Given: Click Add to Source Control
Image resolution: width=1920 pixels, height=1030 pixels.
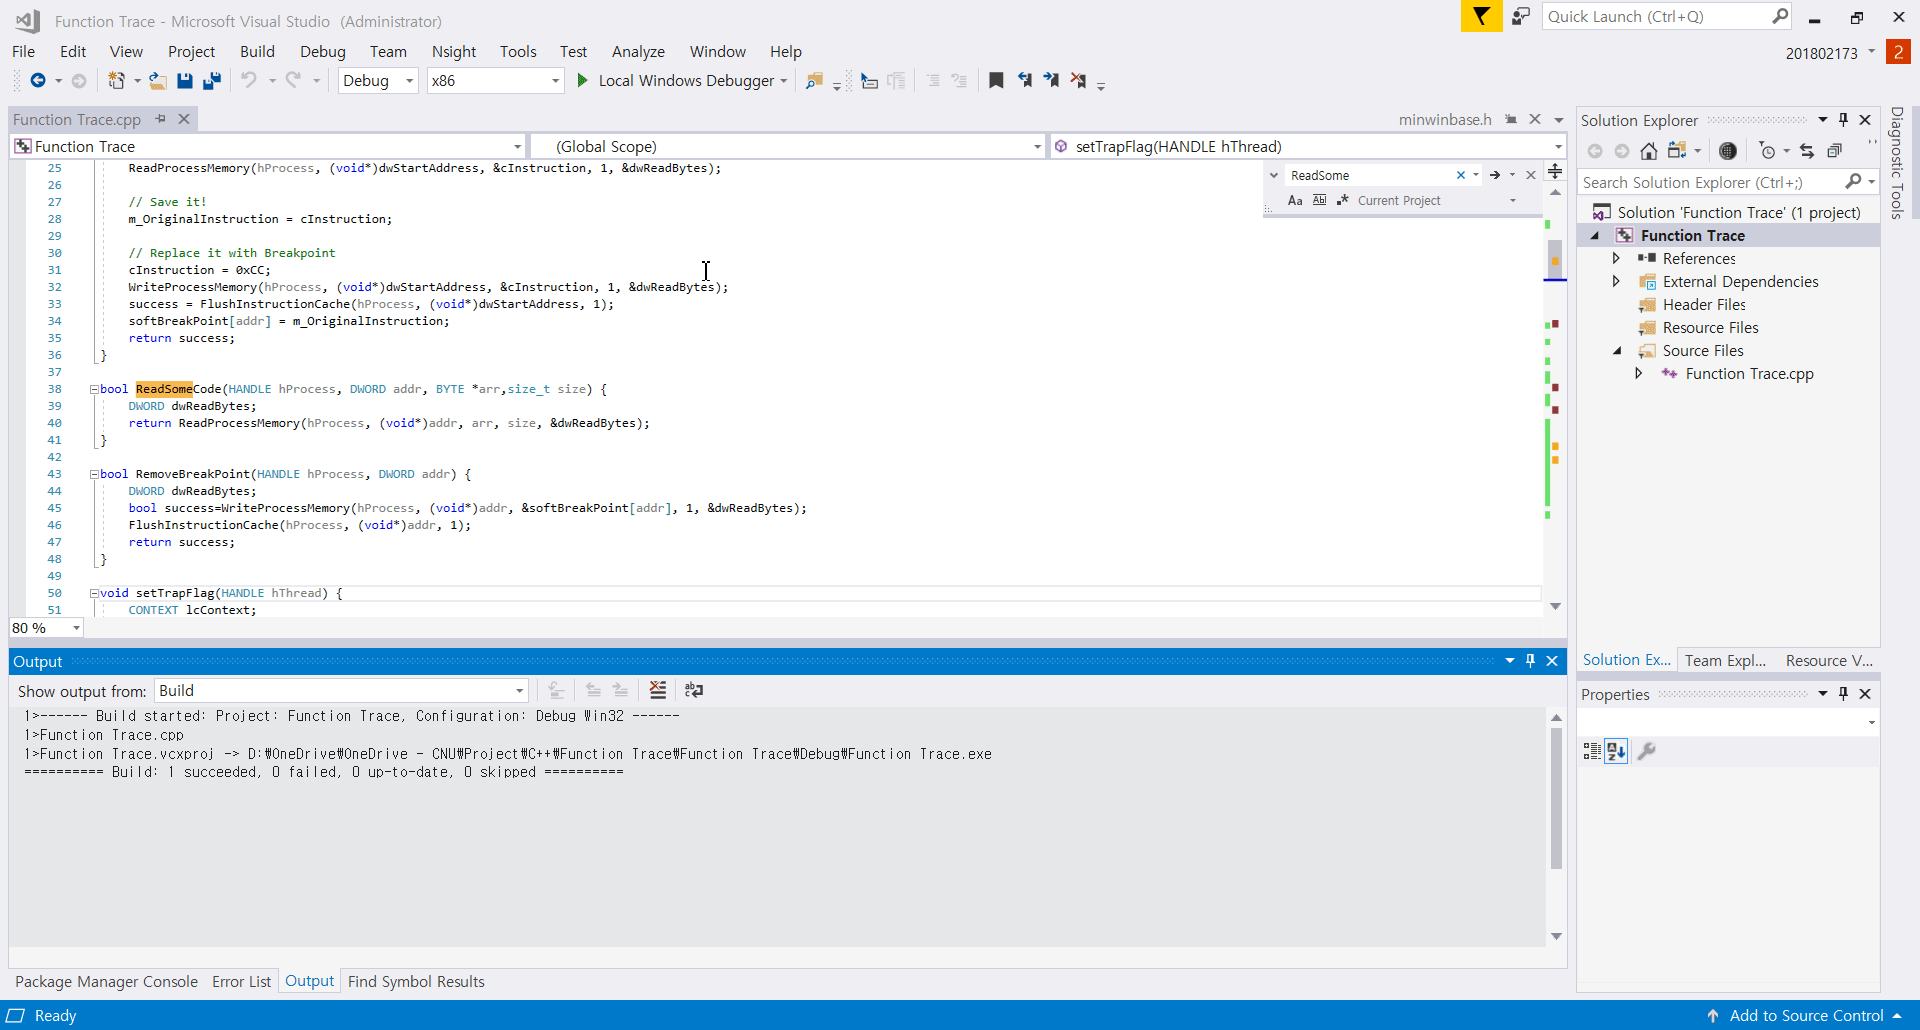Looking at the screenshot, I should tap(1806, 1016).
